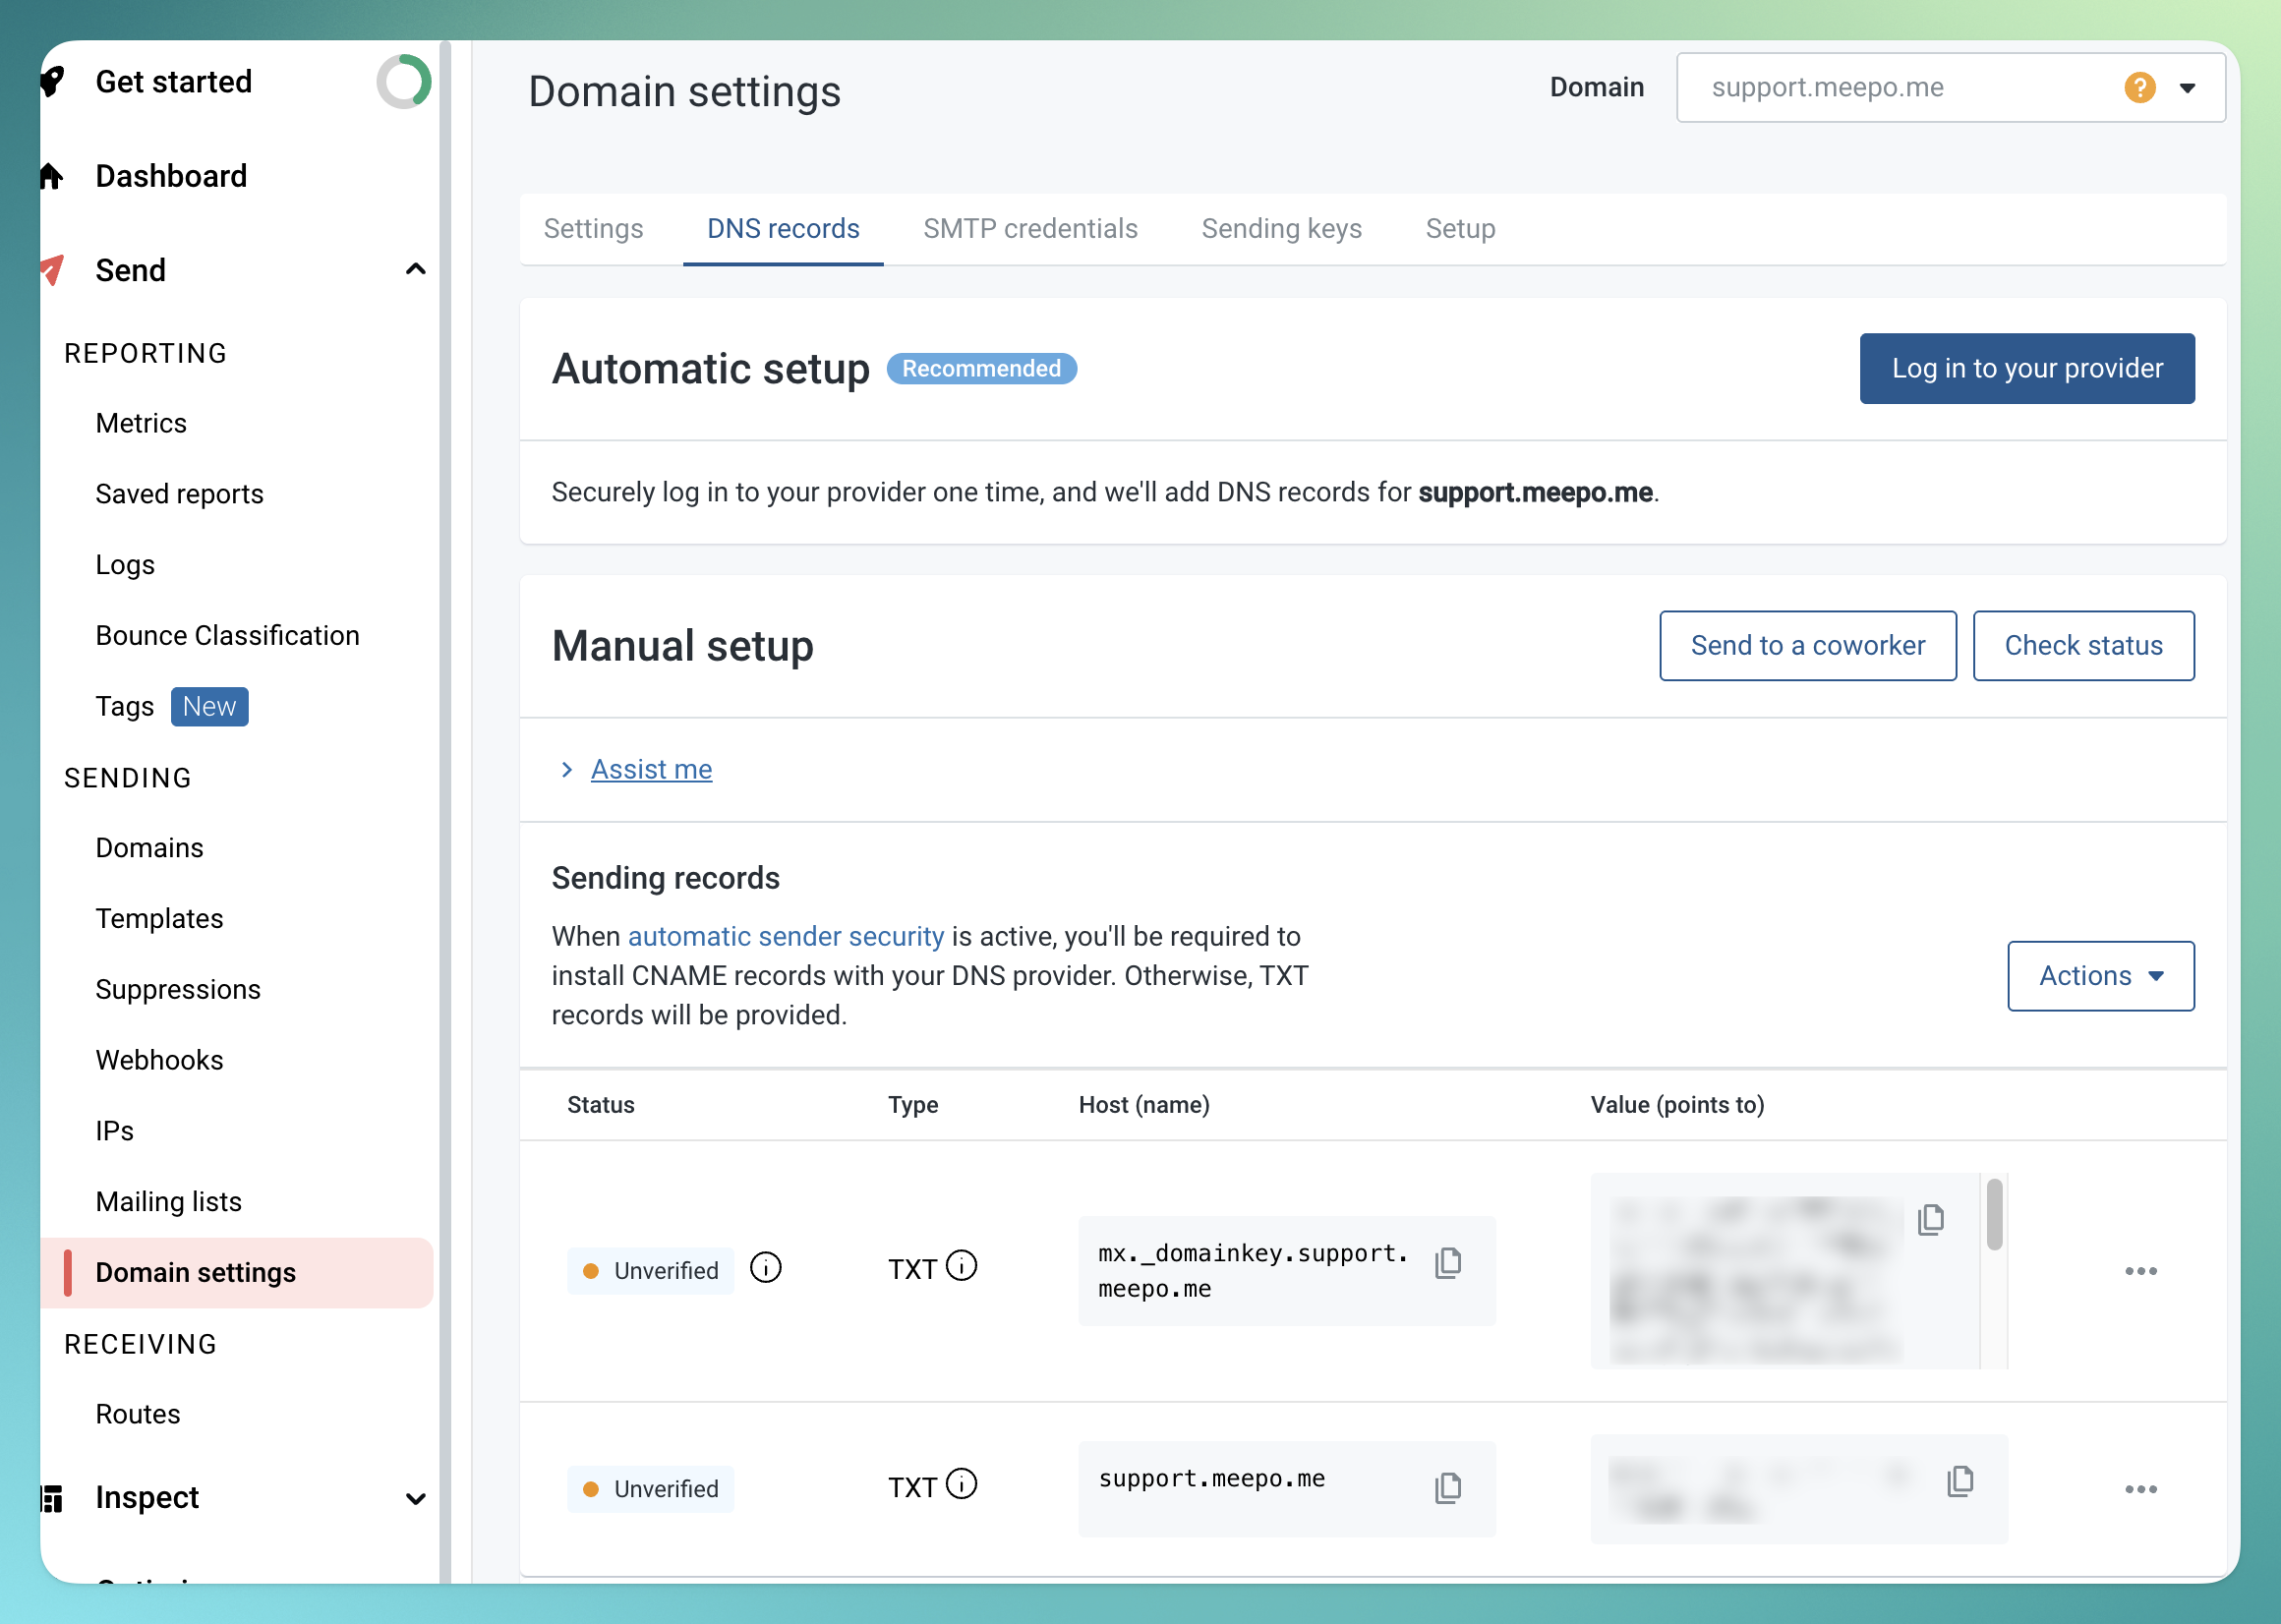Viewport: 2281px width, 1624px height.
Task: Click scrollbar in first record value box
Action: tap(1994, 1215)
